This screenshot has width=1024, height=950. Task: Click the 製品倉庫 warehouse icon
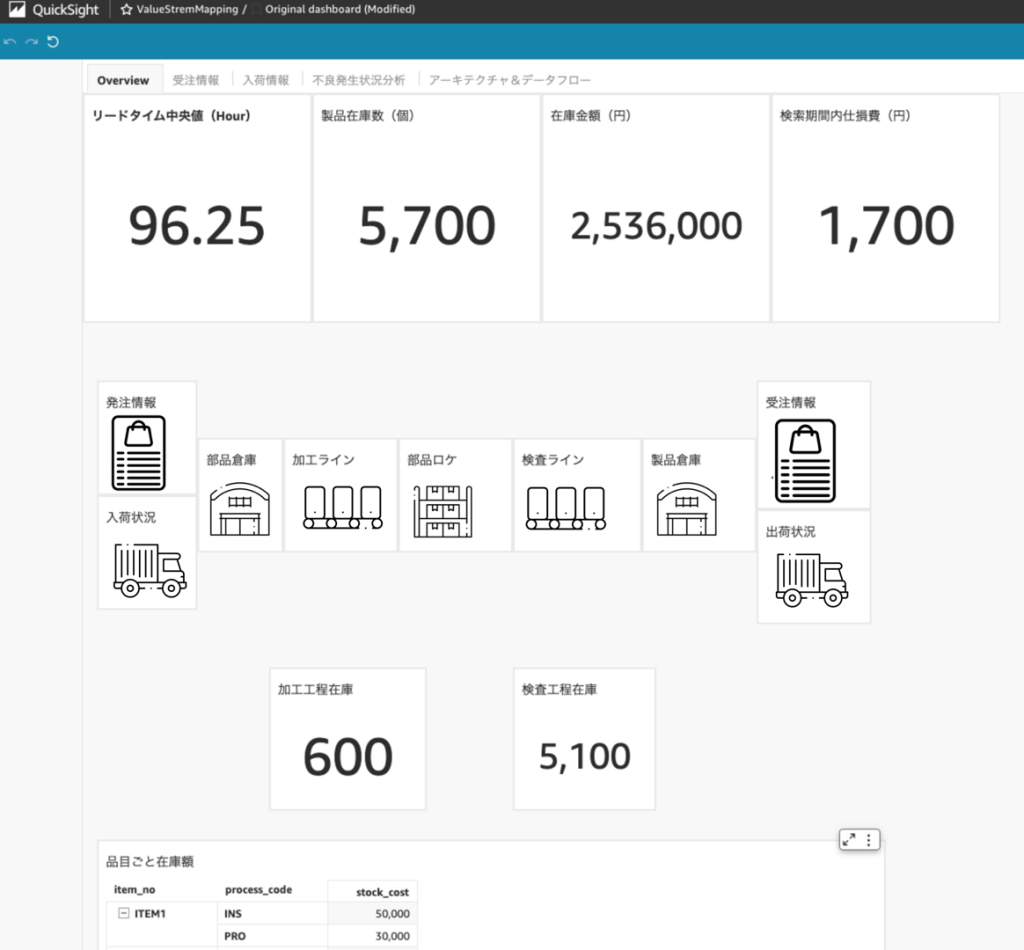pyautogui.click(x=686, y=509)
